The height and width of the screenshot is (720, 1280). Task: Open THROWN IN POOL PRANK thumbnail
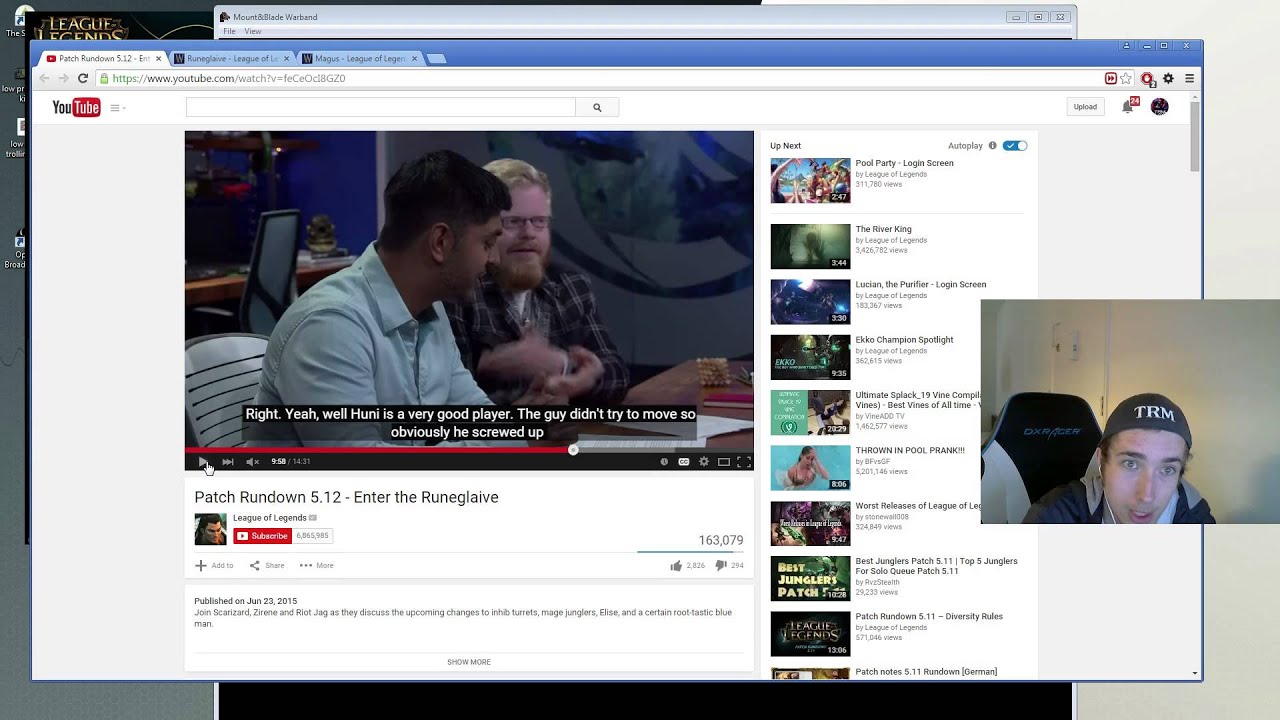(x=810, y=468)
